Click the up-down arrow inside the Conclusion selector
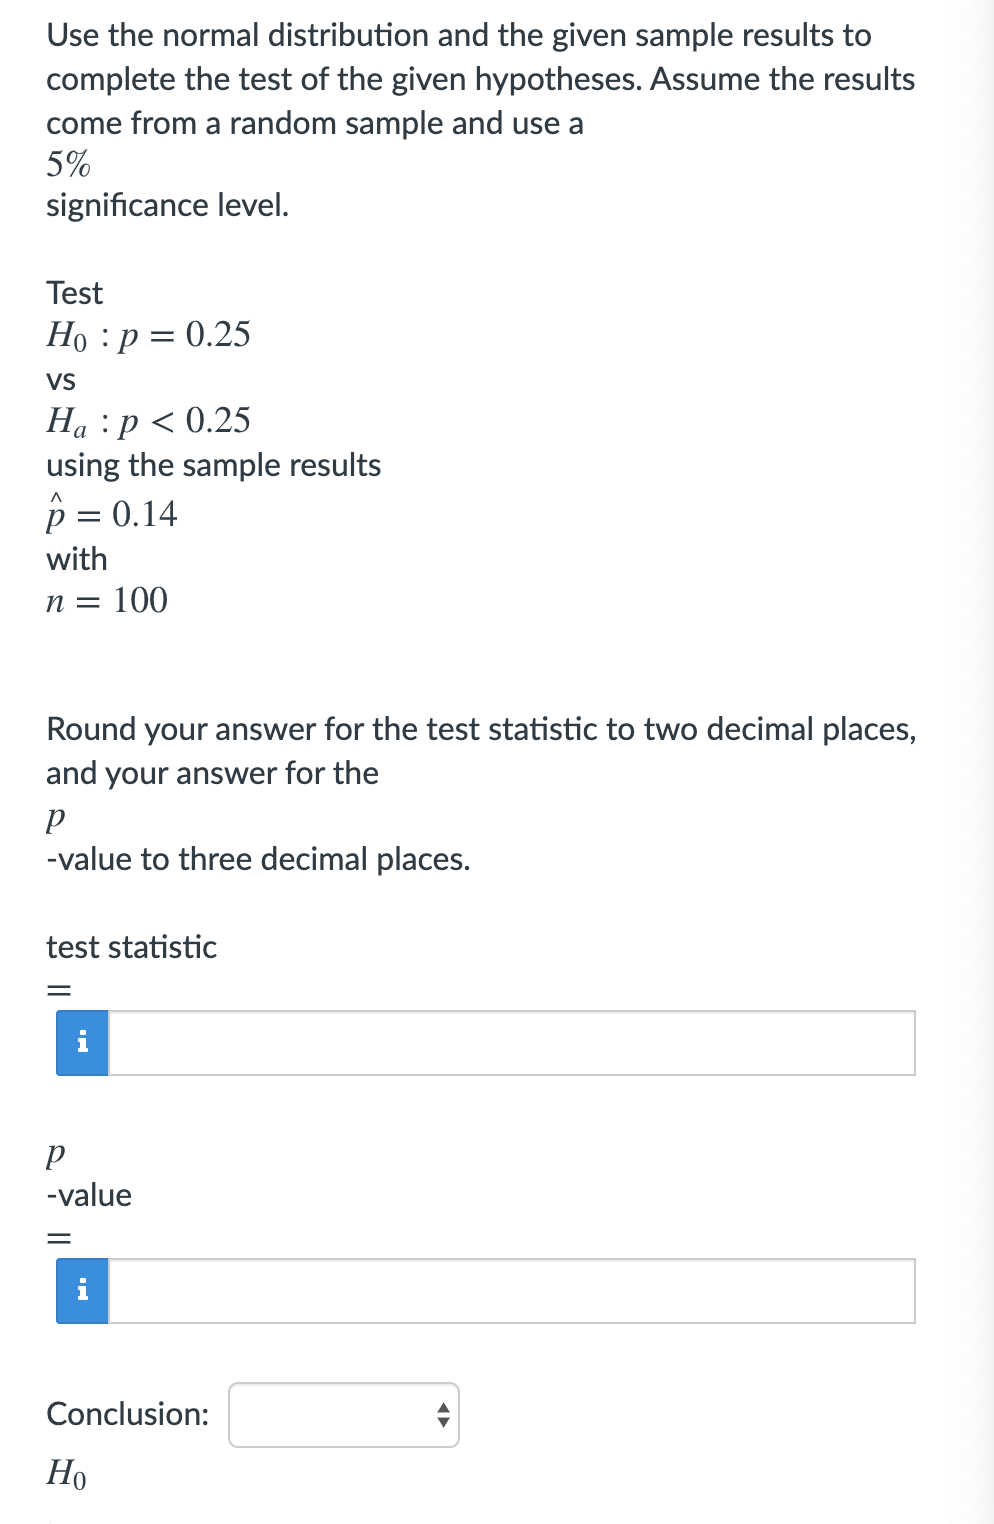The image size is (994, 1524). pyautogui.click(x=443, y=1415)
